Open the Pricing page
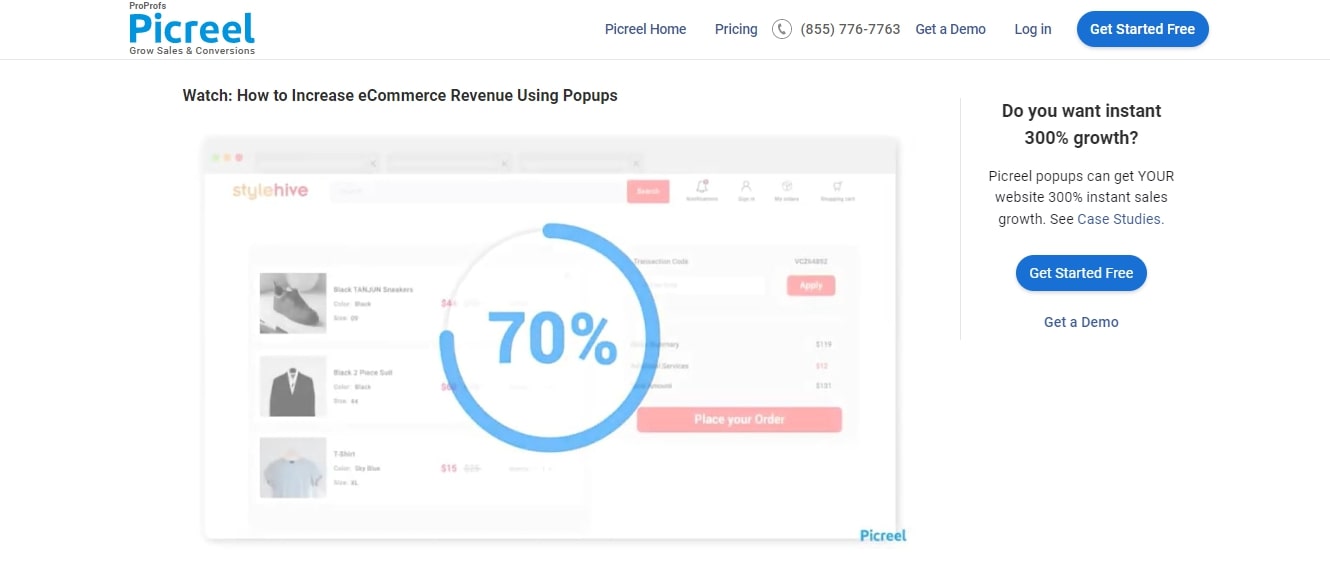Viewport: 1330px width, 578px height. point(735,29)
